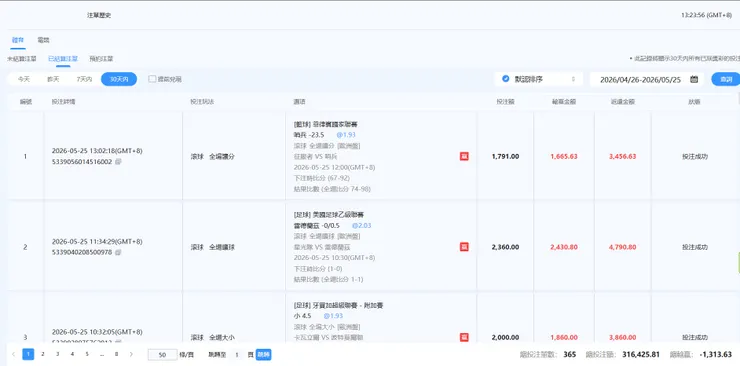Screen dimensions: 740x366
Task: Go to page 2
Action: [x=43, y=354]
